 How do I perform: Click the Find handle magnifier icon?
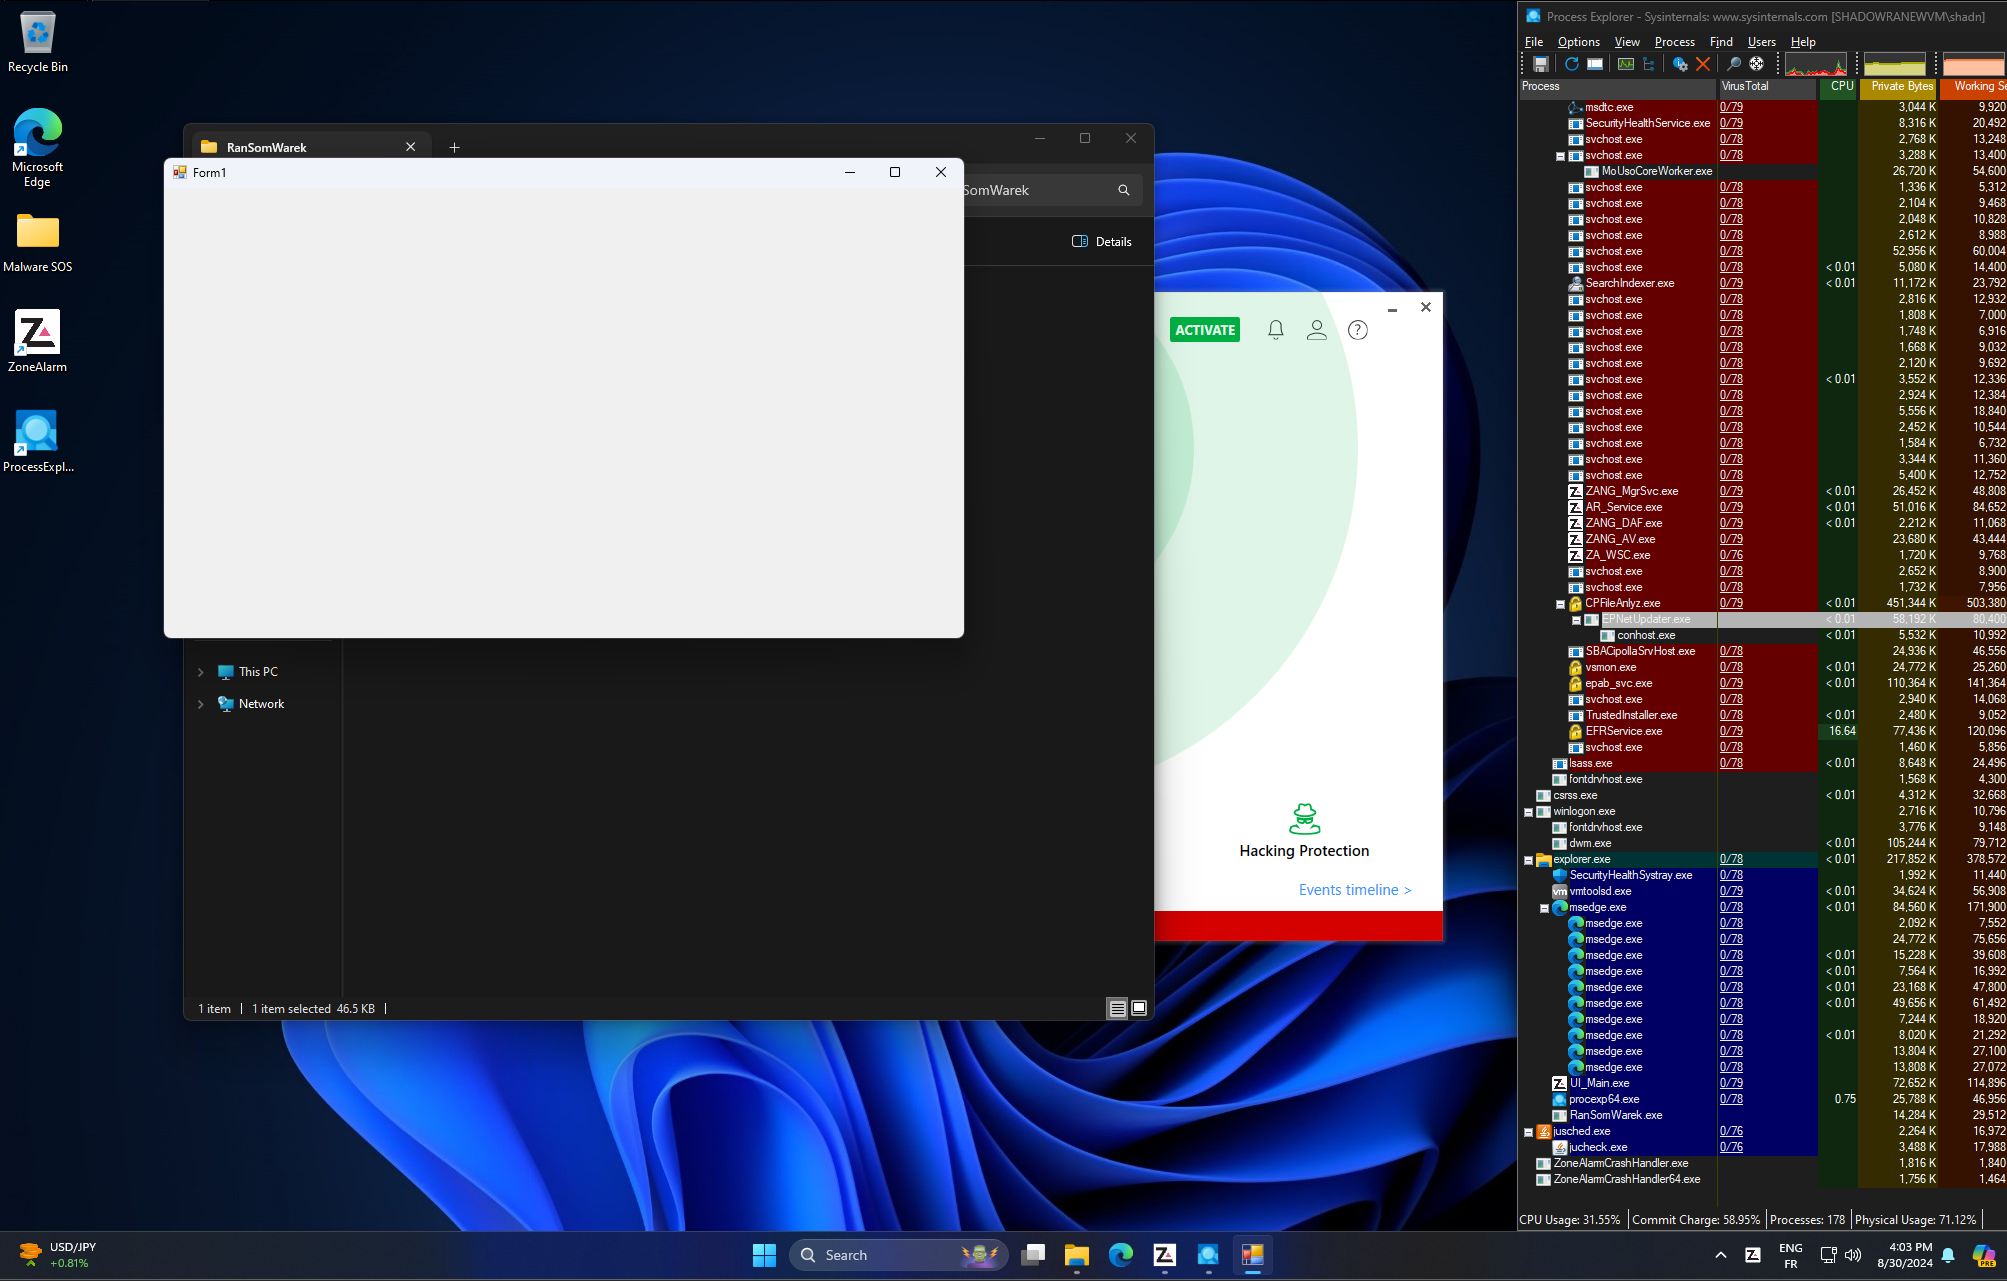(1734, 64)
